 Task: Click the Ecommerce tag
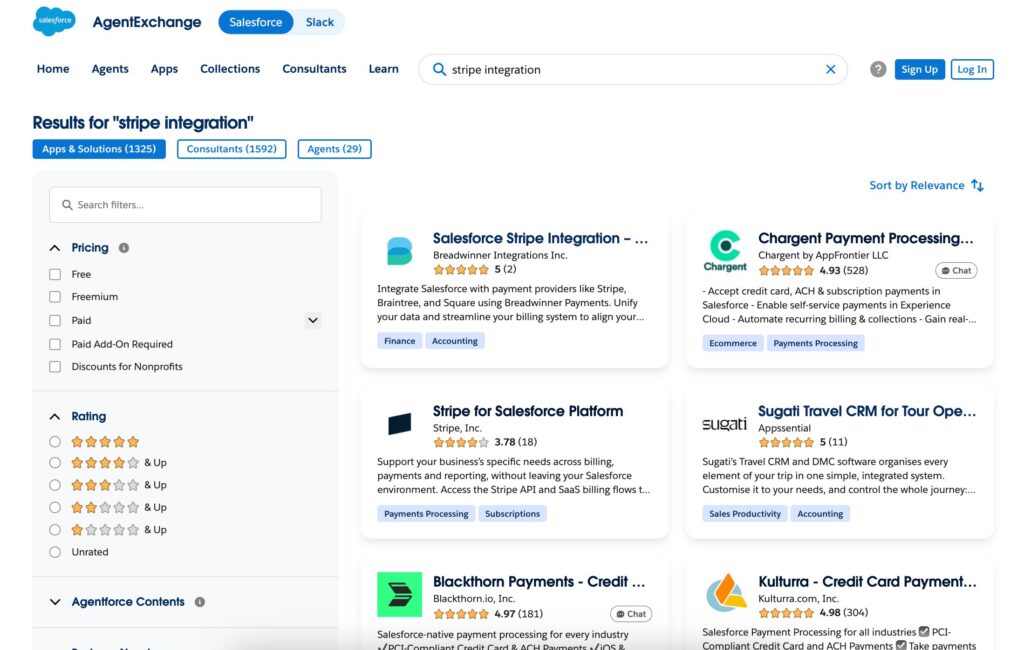[733, 343]
